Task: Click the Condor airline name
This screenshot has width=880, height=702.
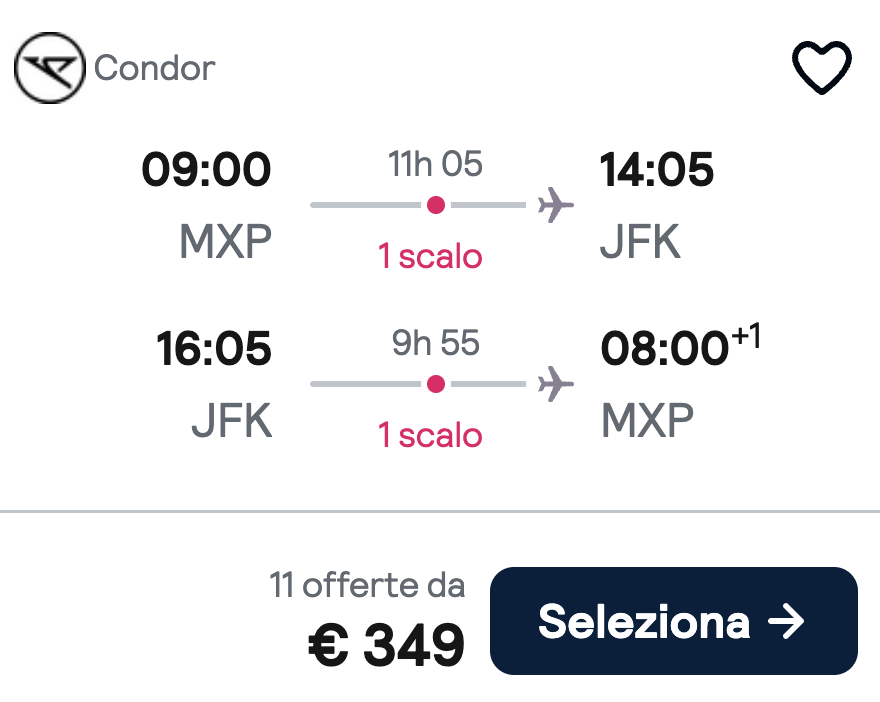Action: [154, 68]
